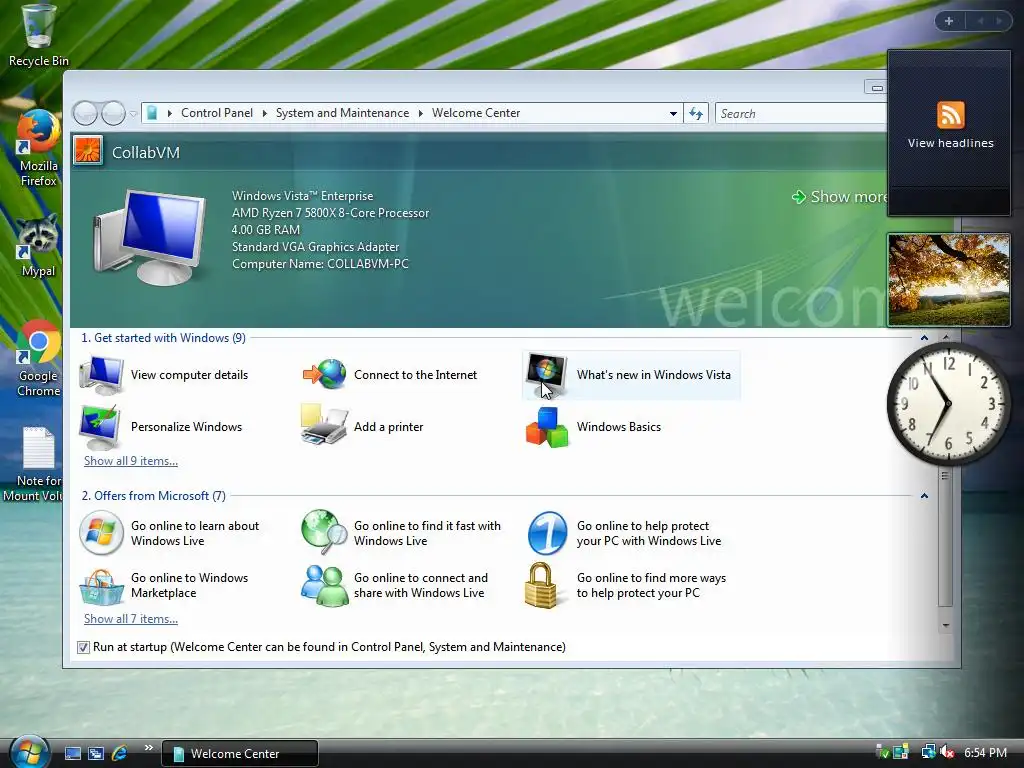The width and height of the screenshot is (1024, 768).
Task: Click the Add a printer icon
Action: (x=324, y=425)
